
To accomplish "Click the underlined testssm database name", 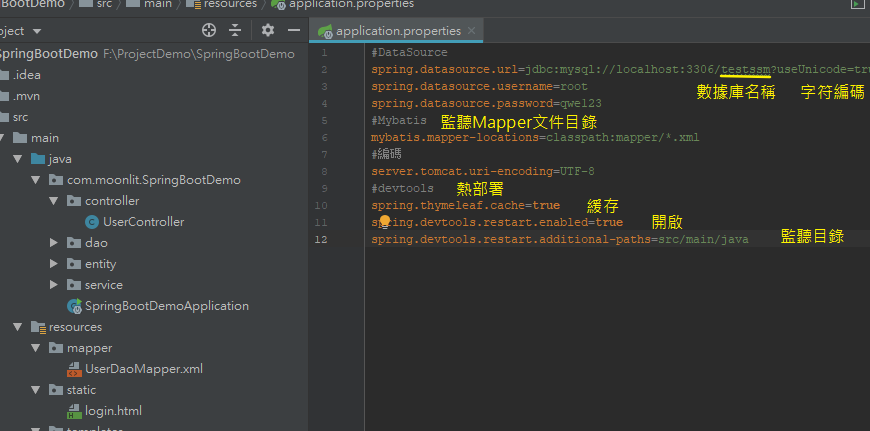I will 745,70.
